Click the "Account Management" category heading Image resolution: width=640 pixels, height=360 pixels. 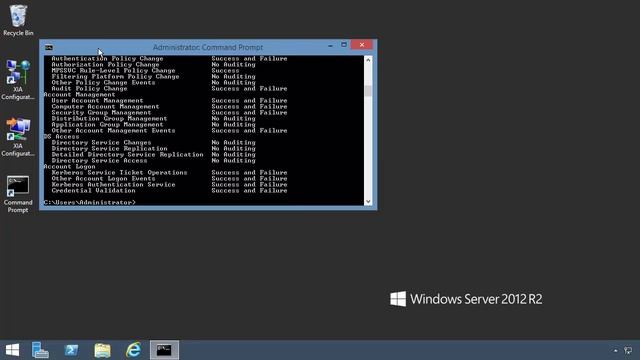(x=80, y=95)
